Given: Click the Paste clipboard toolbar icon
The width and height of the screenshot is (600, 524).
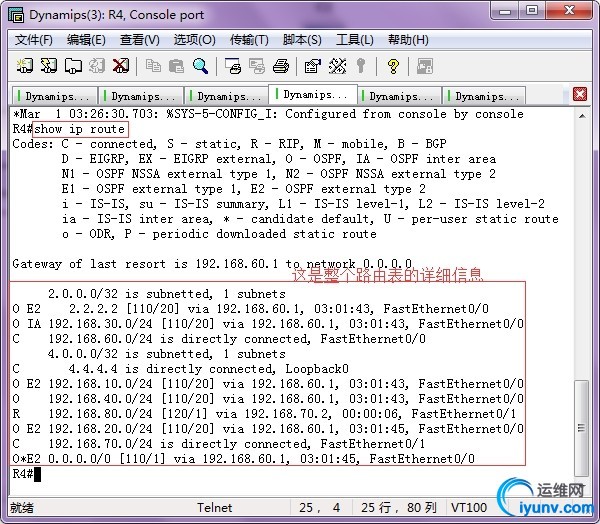Looking at the screenshot, I should click(176, 66).
